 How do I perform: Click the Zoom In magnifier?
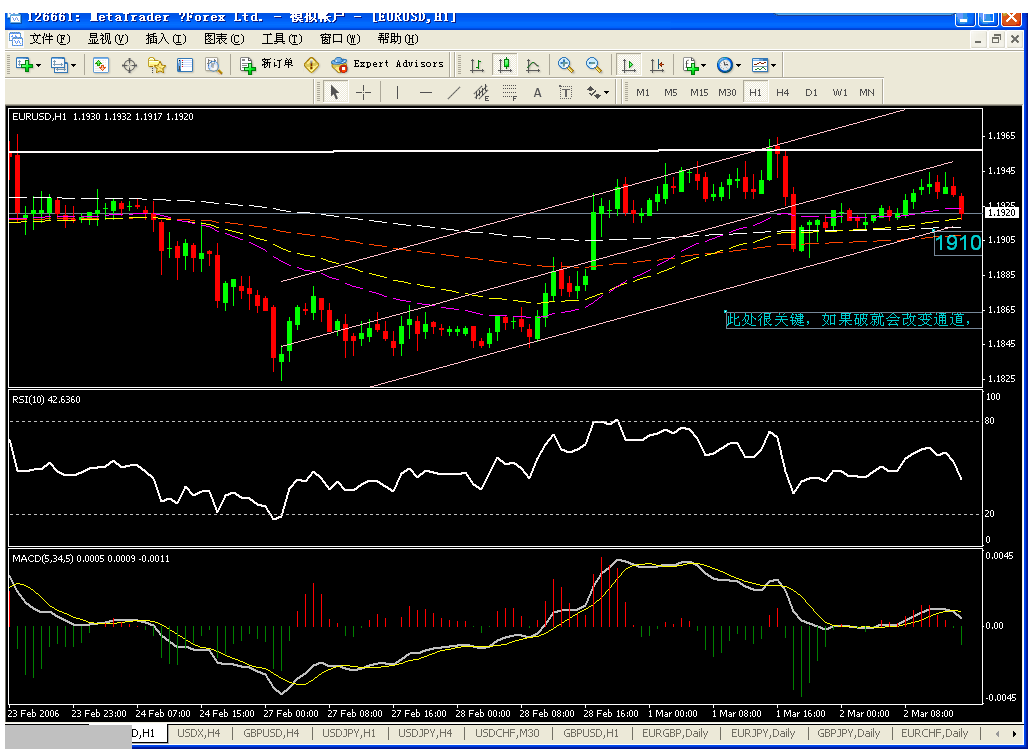point(566,65)
